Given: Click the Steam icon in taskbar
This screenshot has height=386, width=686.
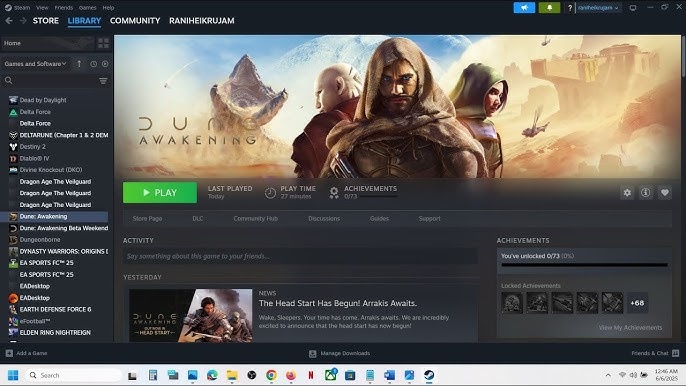Looking at the screenshot, I should (x=429, y=375).
